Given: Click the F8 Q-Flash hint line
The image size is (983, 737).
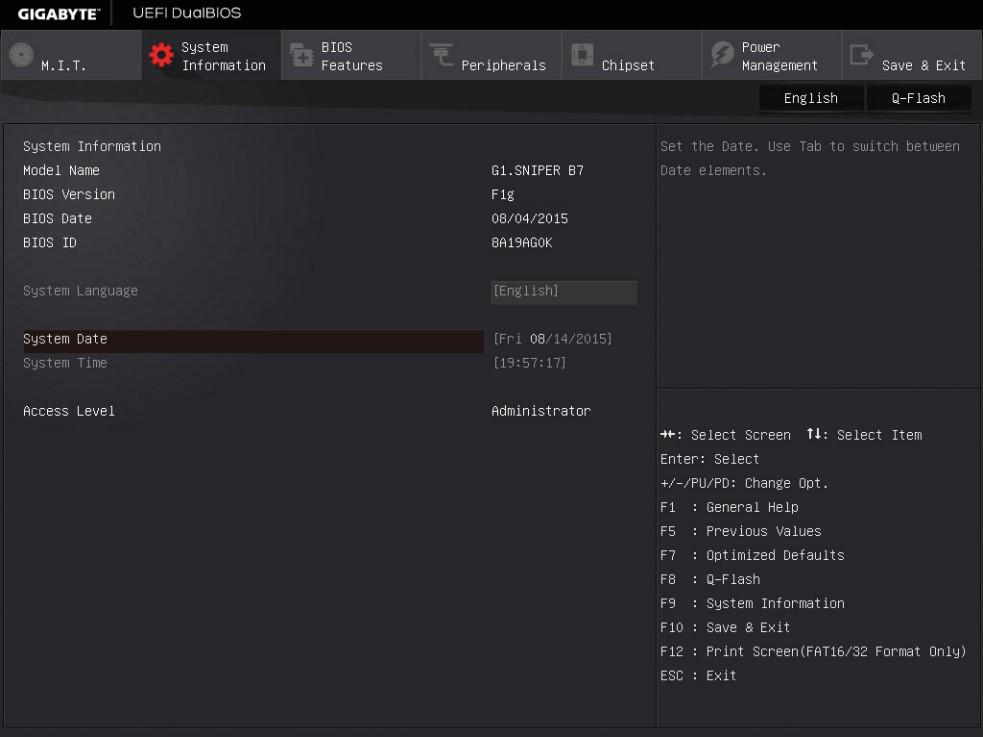Looking at the screenshot, I should [x=710, y=580].
